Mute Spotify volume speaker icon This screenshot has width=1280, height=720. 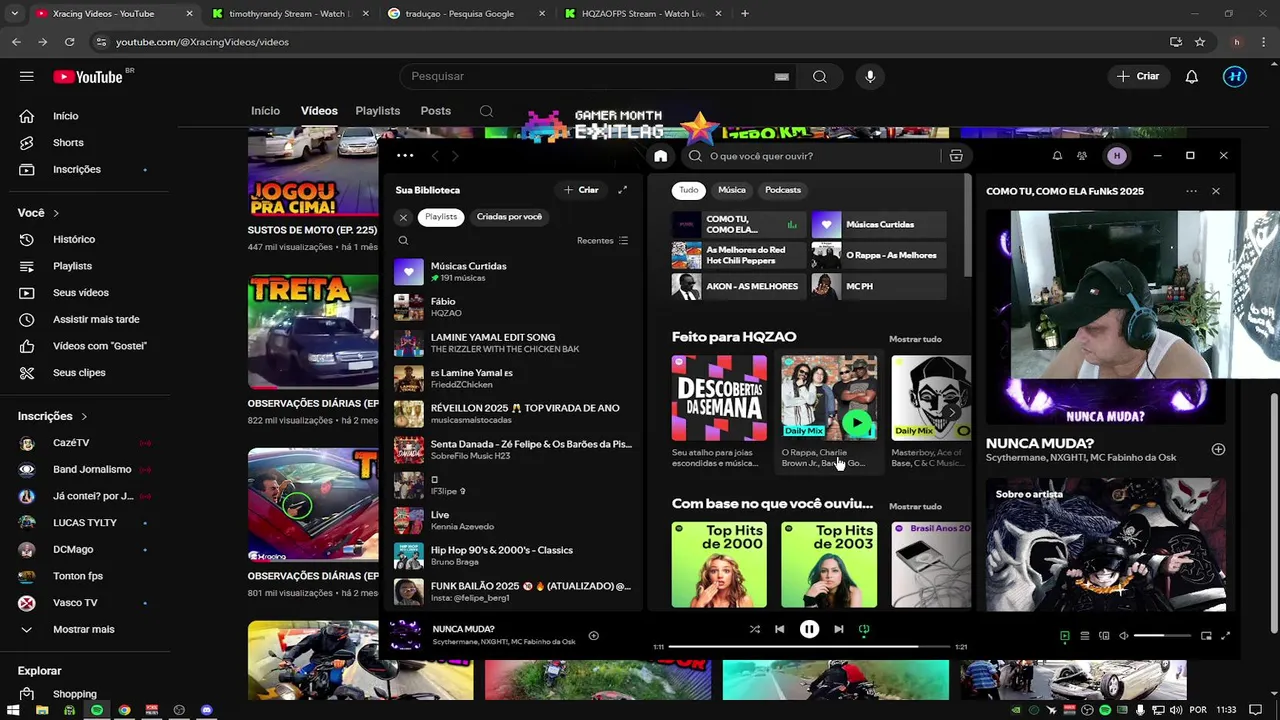coord(1123,636)
